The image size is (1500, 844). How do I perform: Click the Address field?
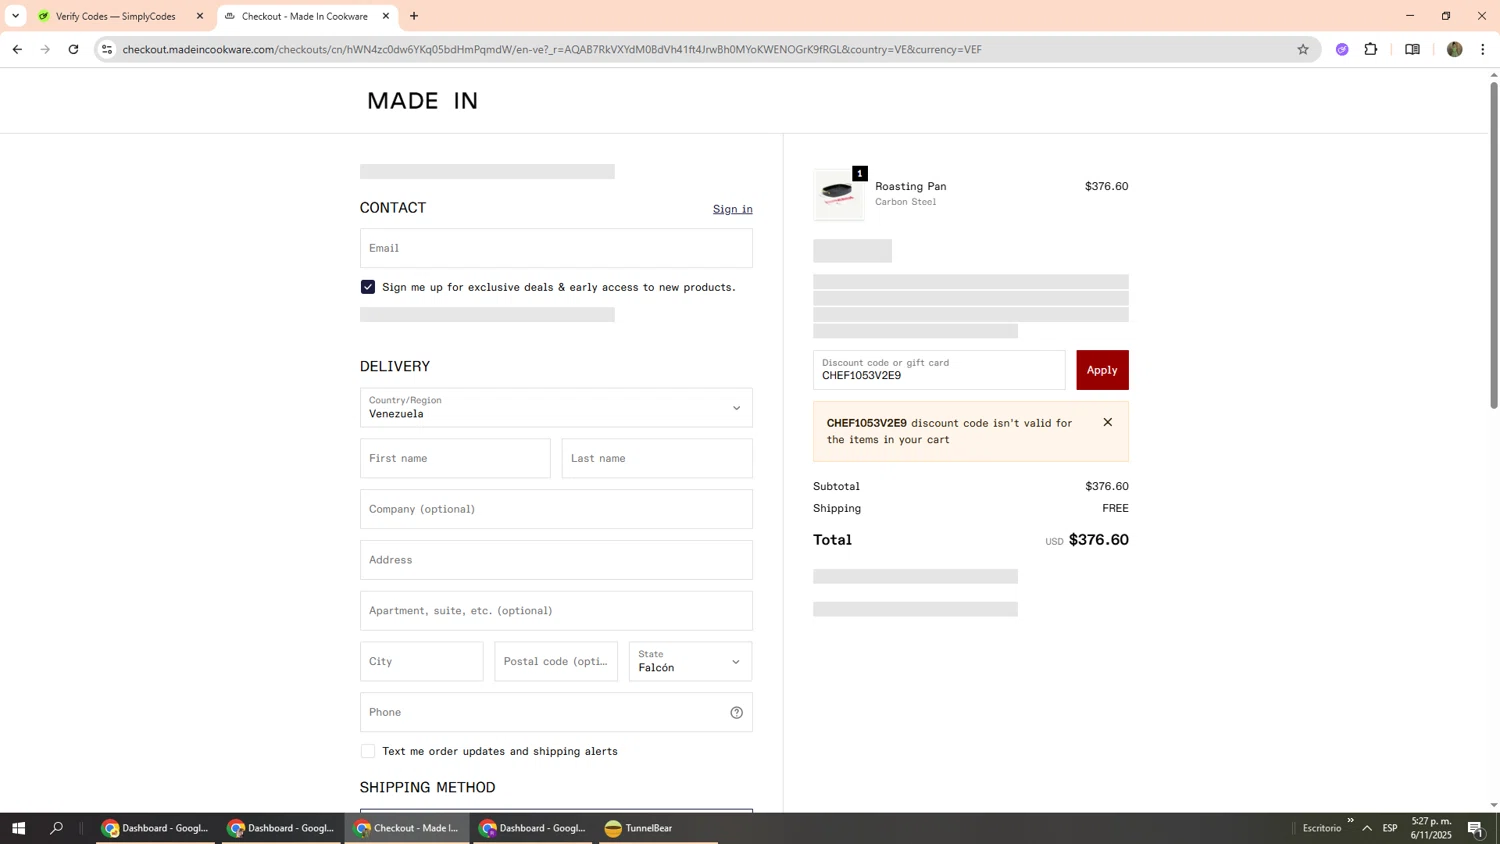[x=556, y=560]
